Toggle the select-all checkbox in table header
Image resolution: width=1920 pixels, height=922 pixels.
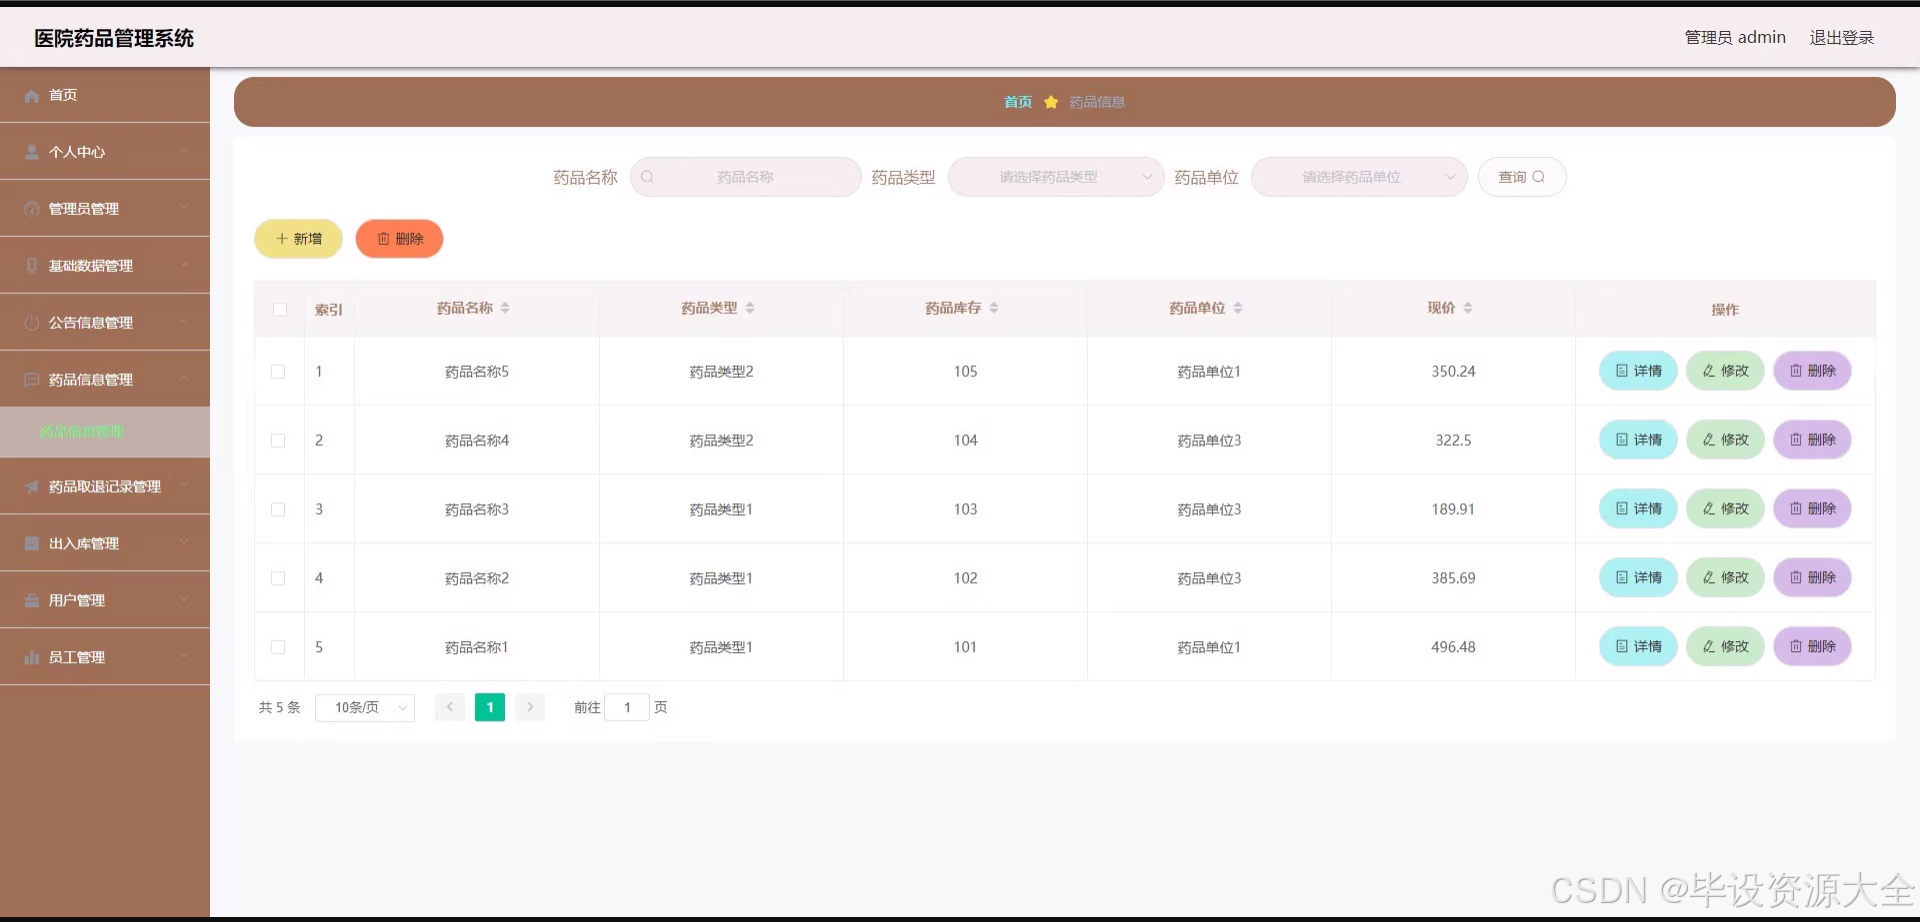click(x=280, y=310)
